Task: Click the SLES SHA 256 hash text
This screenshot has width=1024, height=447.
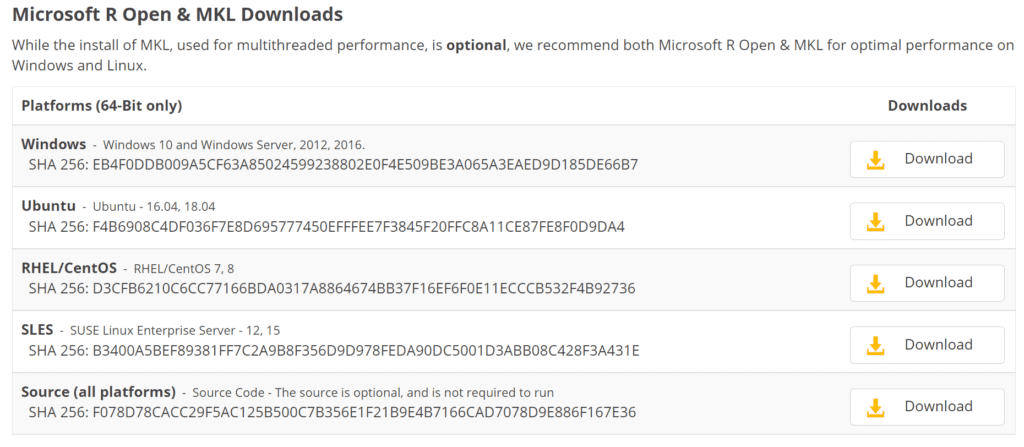Action: pyautogui.click(x=334, y=351)
